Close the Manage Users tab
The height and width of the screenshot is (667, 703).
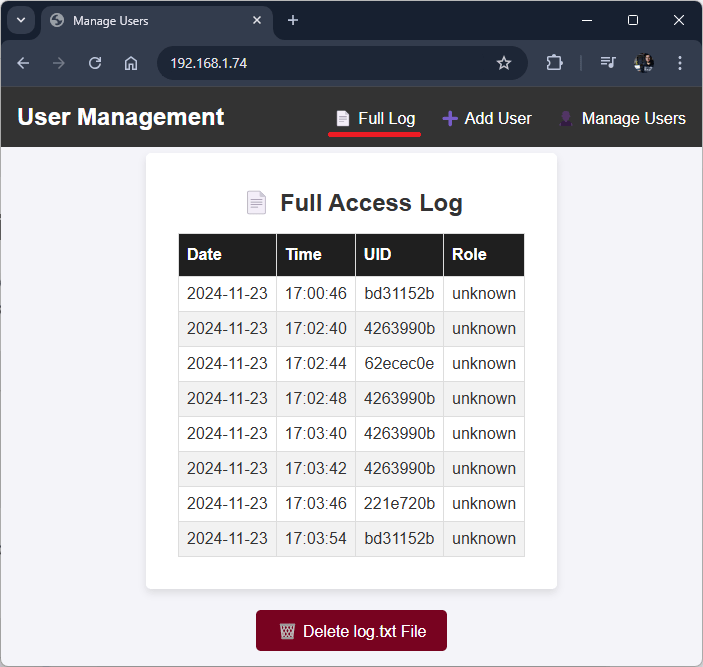257,20
